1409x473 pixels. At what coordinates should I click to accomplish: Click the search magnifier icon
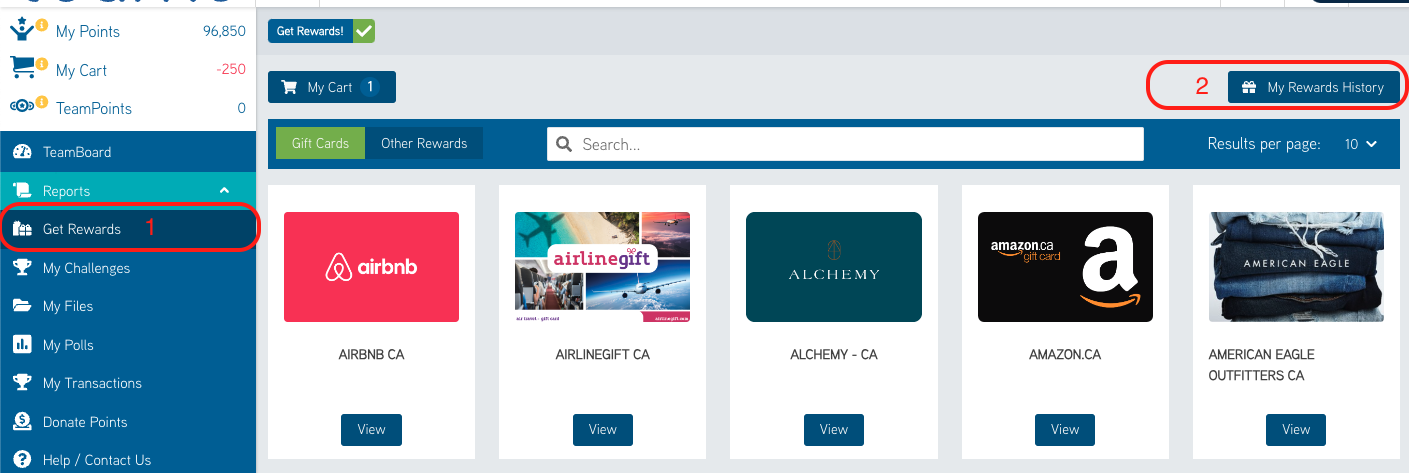(x=564, y=144)
